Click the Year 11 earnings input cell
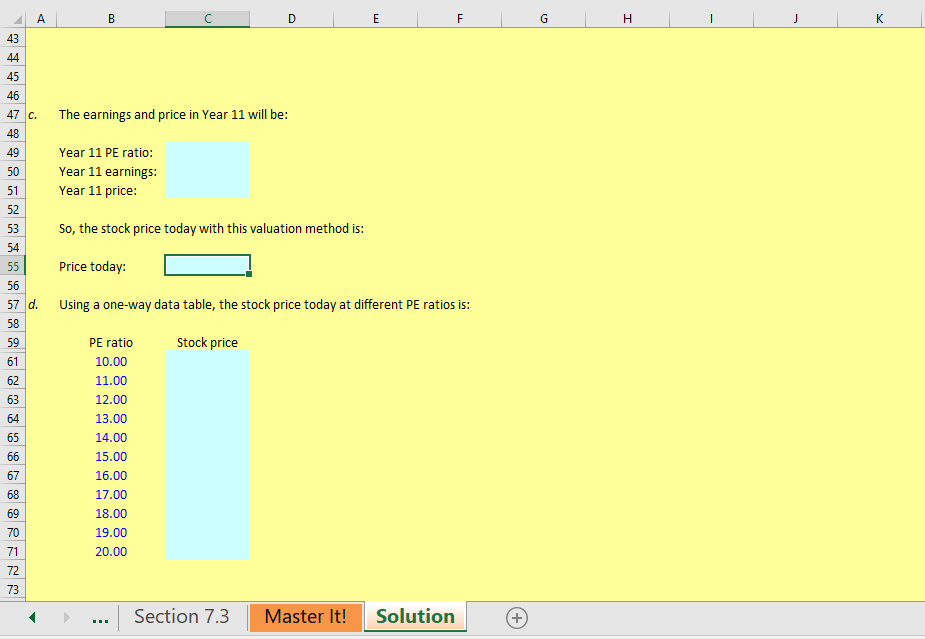The width and height of the screenshot is (925, 639). pyautogui.click(x=207, y=172)
